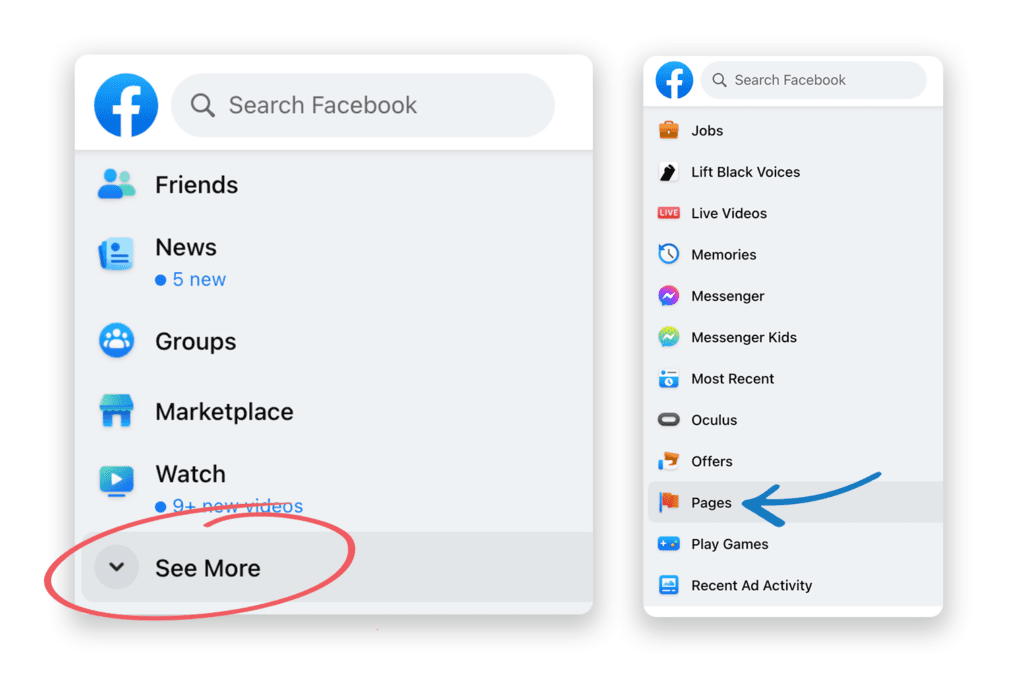
Task: Open Memories via the clock icon
Action: (x=668, y=254)
